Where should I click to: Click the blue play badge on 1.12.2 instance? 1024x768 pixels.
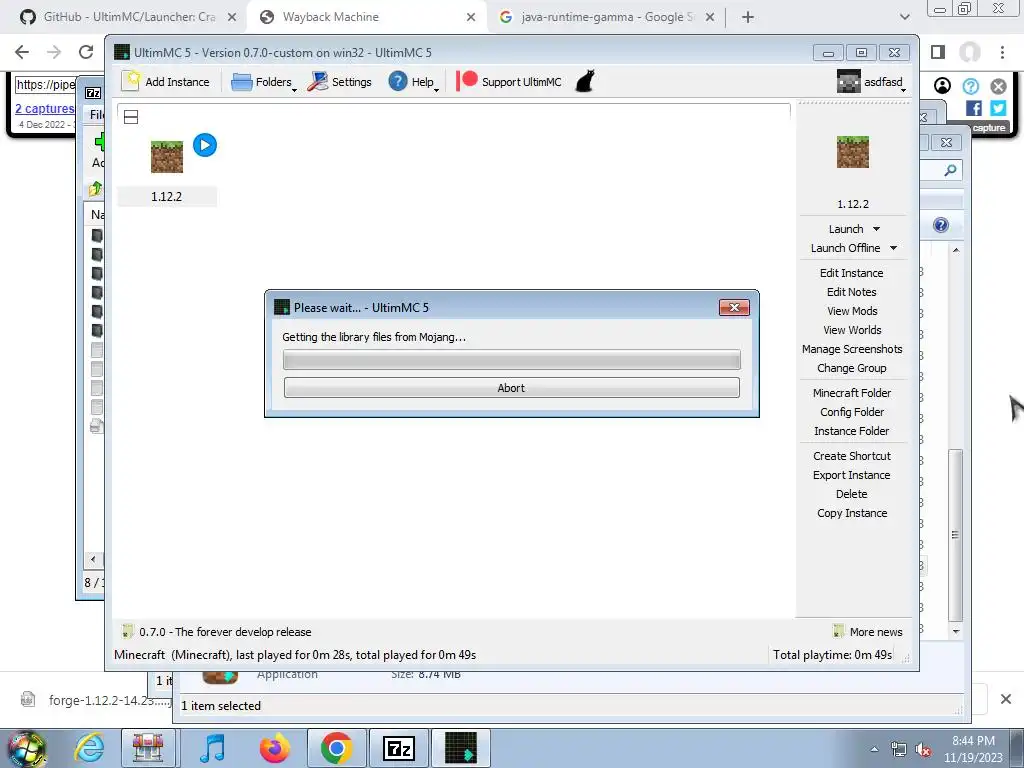click(x=205, y=145)
